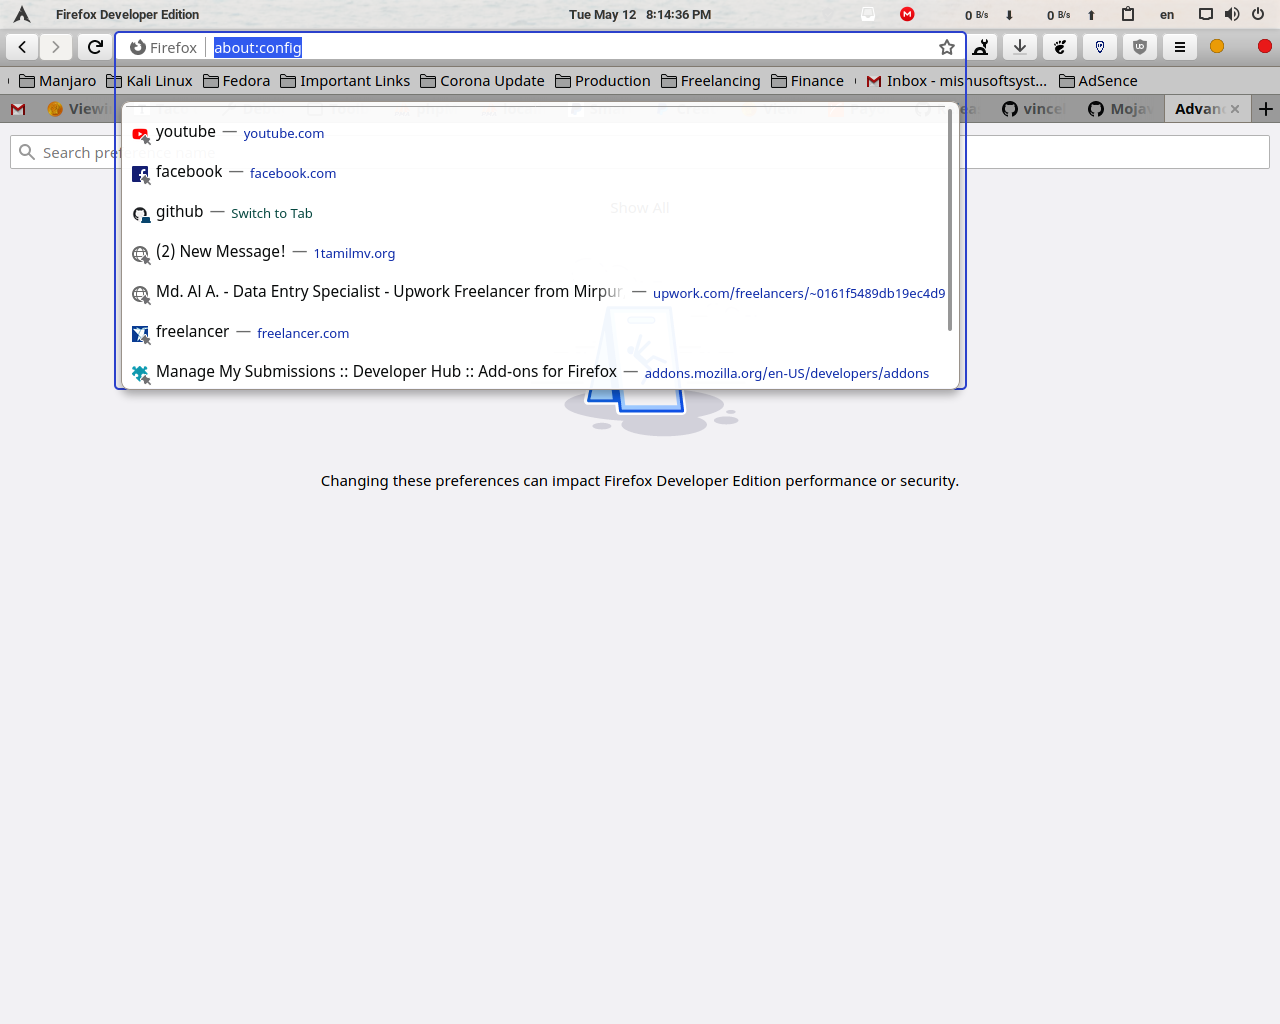Screen dimensions: 1280x1024
Task: Click the volume icon in the top bar
Action: tap(1232, 14)
